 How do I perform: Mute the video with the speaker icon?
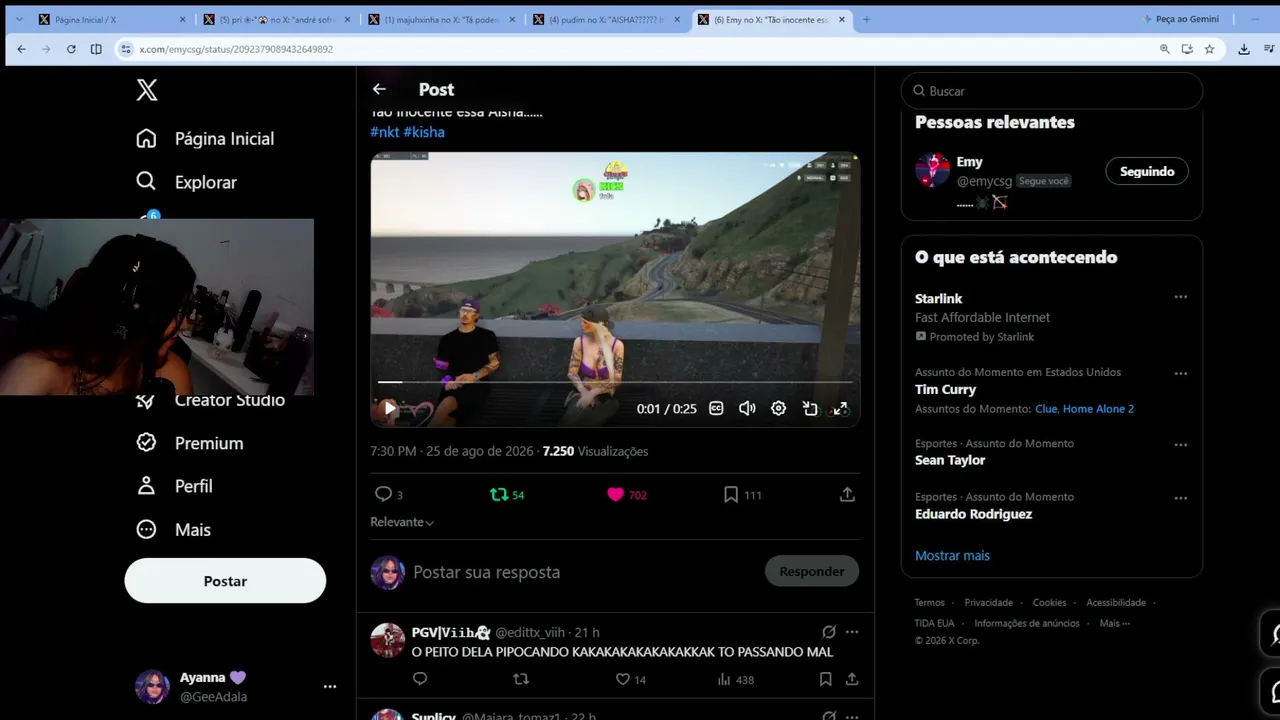747,408
